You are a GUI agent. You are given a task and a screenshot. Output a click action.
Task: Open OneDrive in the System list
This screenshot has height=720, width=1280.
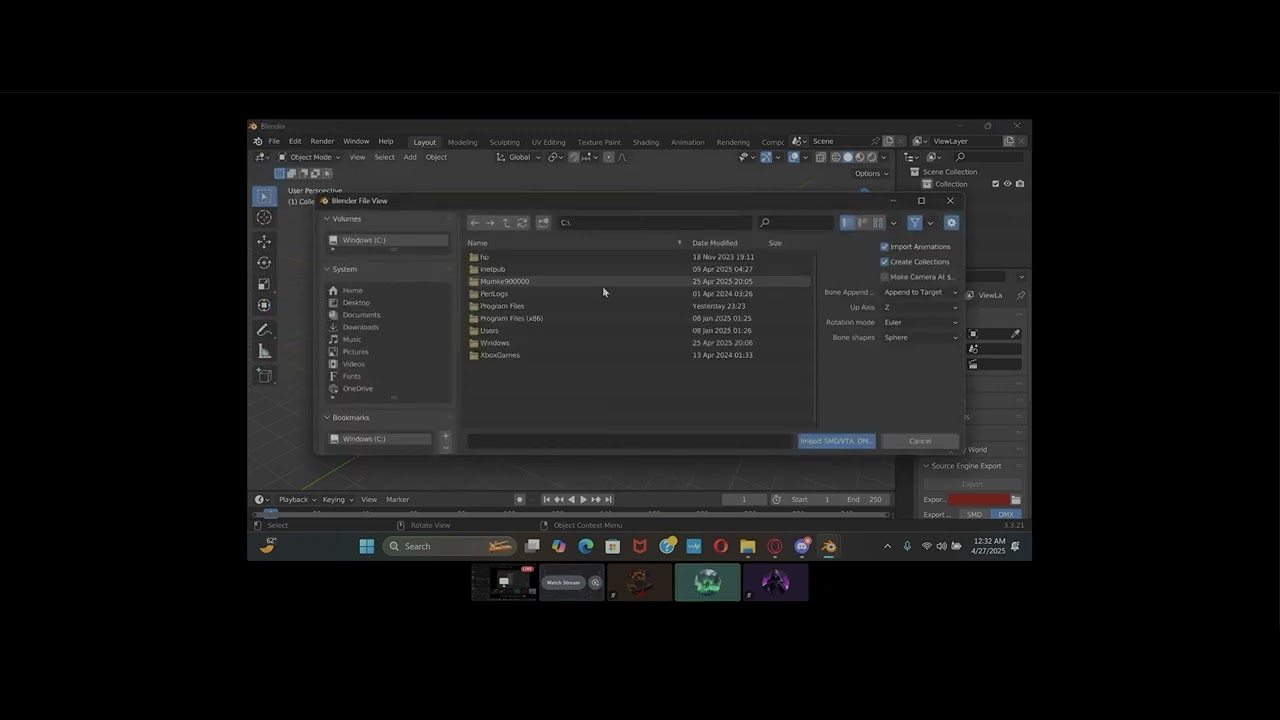pyautogui.click(x=357, y=388)
